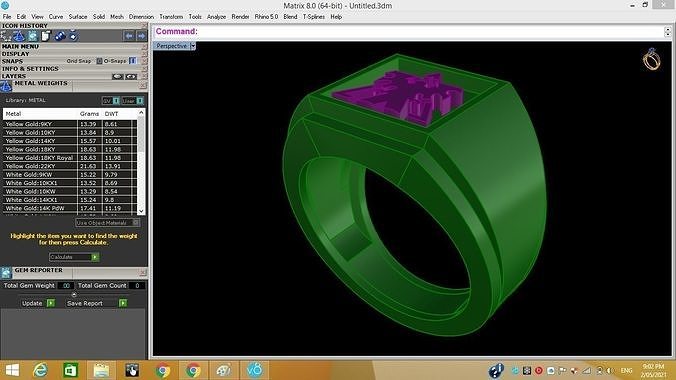Click the Metal Weights panel scale icon

tap(6, 86)
